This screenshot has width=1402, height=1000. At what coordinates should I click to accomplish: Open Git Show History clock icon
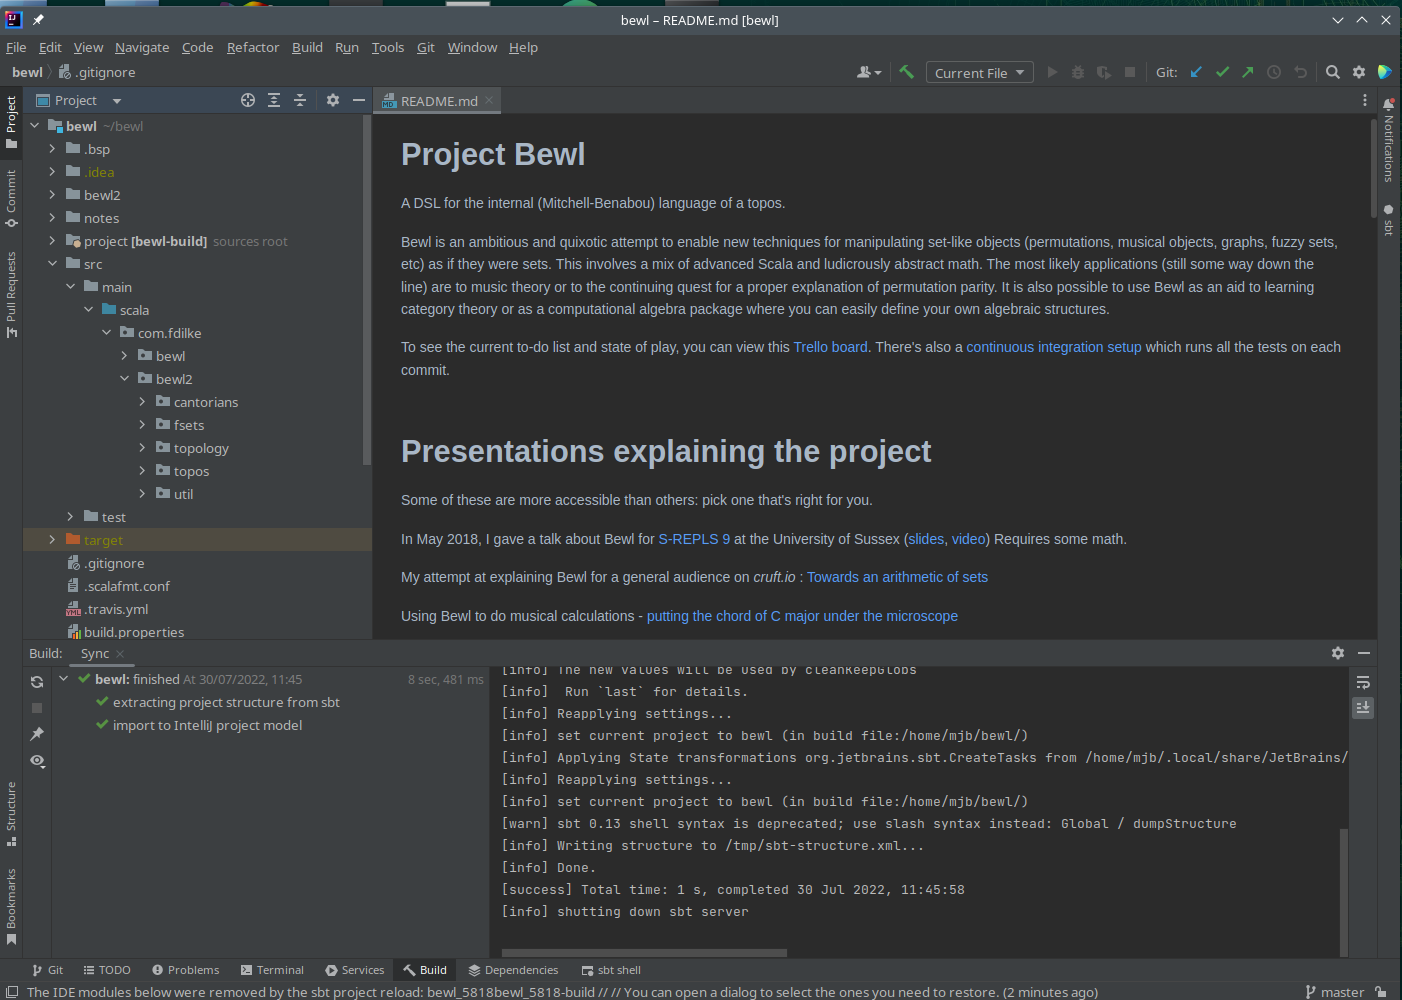1274,72
